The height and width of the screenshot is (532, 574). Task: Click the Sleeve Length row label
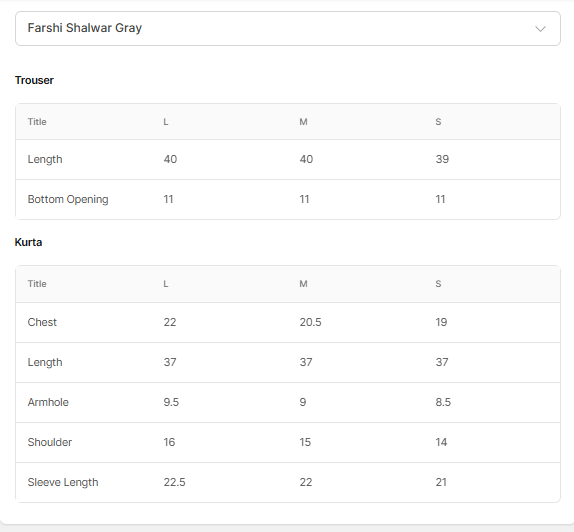63,483
